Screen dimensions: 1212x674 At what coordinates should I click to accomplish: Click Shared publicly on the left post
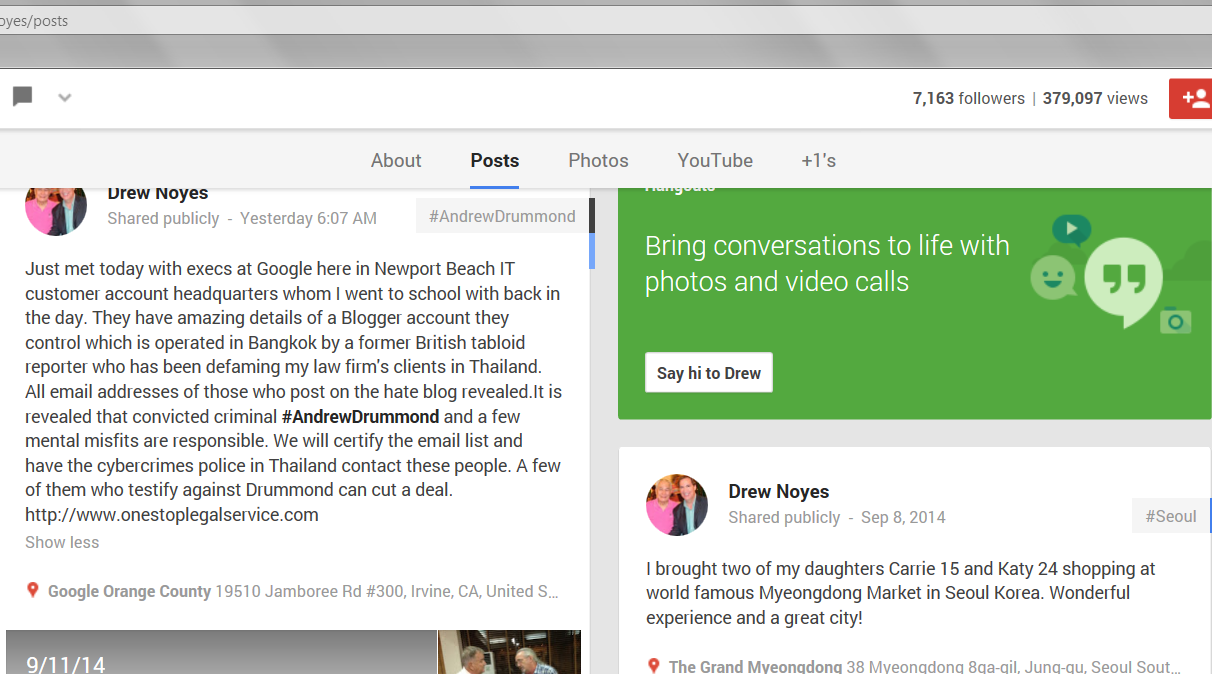coord(163,218)
